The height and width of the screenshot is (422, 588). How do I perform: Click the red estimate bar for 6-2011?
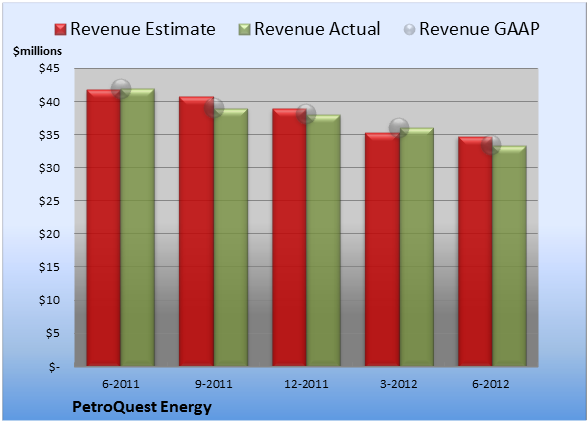click(104, 228)
